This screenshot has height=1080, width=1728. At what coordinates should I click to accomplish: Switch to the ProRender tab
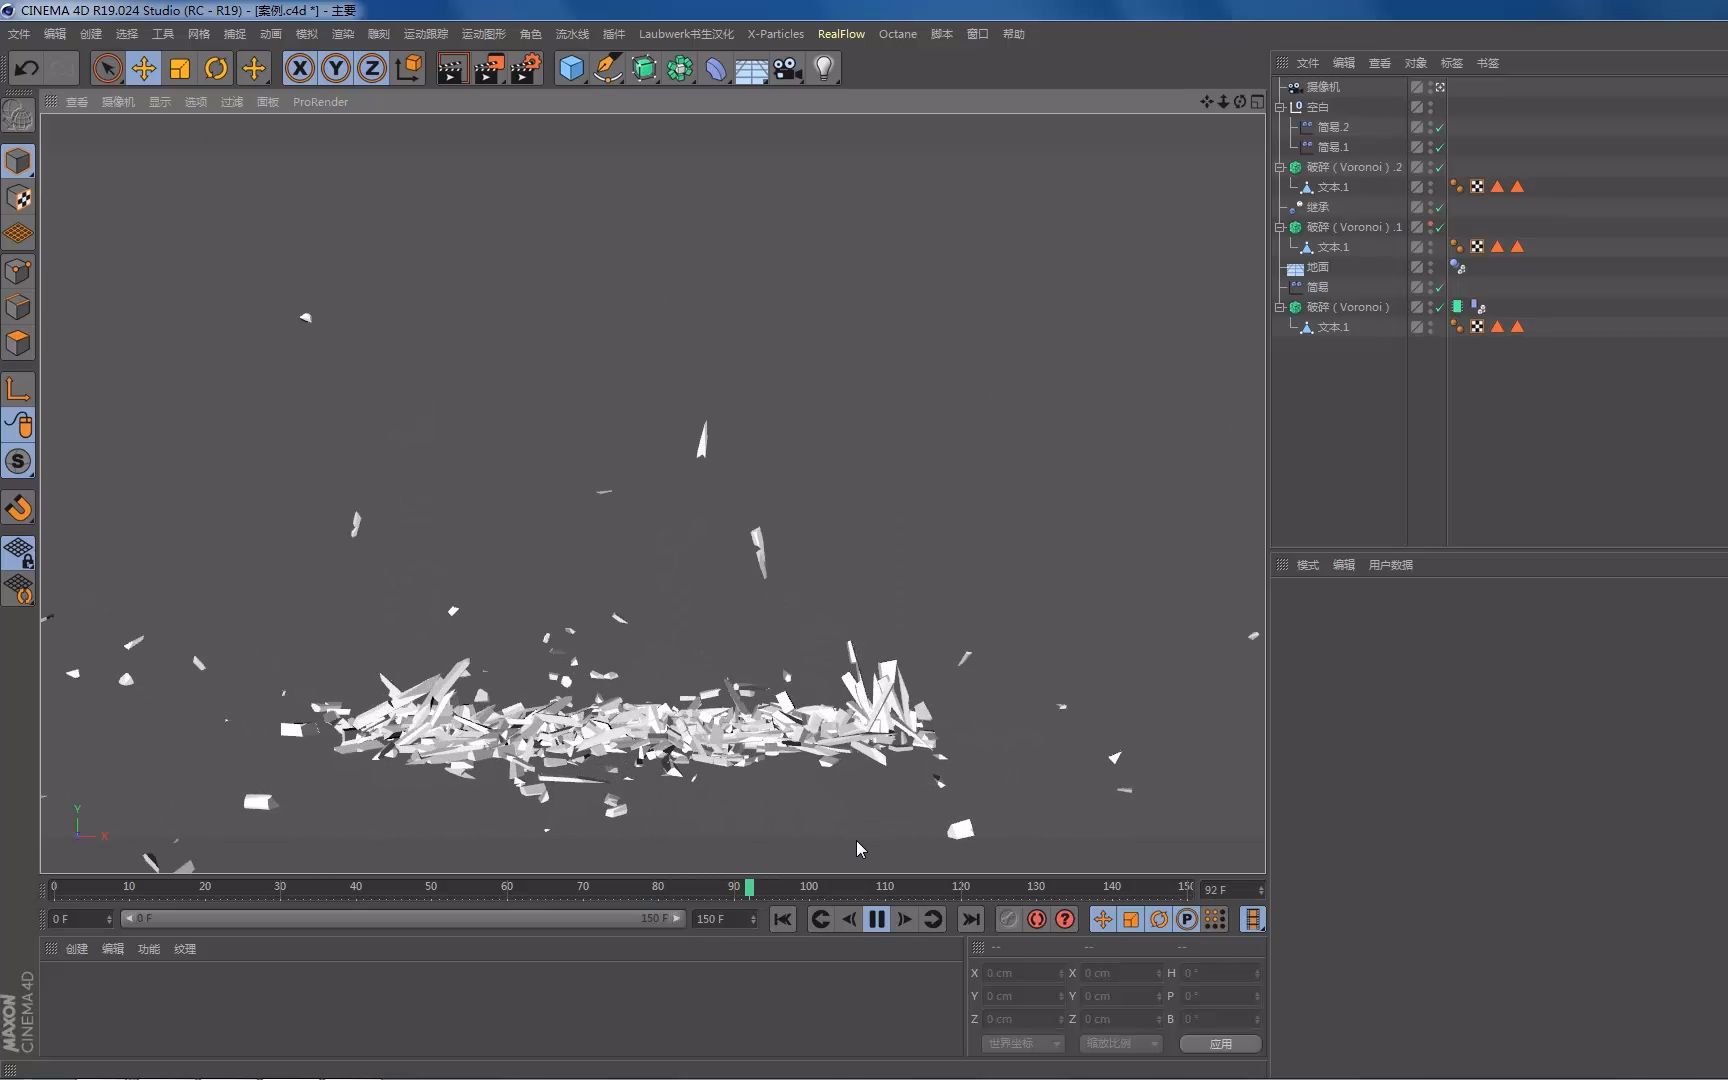(x=320, y=101)
